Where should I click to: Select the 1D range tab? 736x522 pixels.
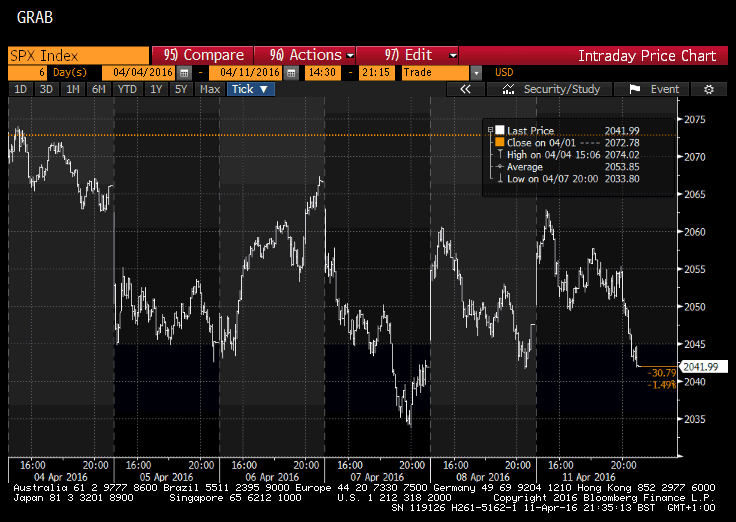(x=20, y=89)
